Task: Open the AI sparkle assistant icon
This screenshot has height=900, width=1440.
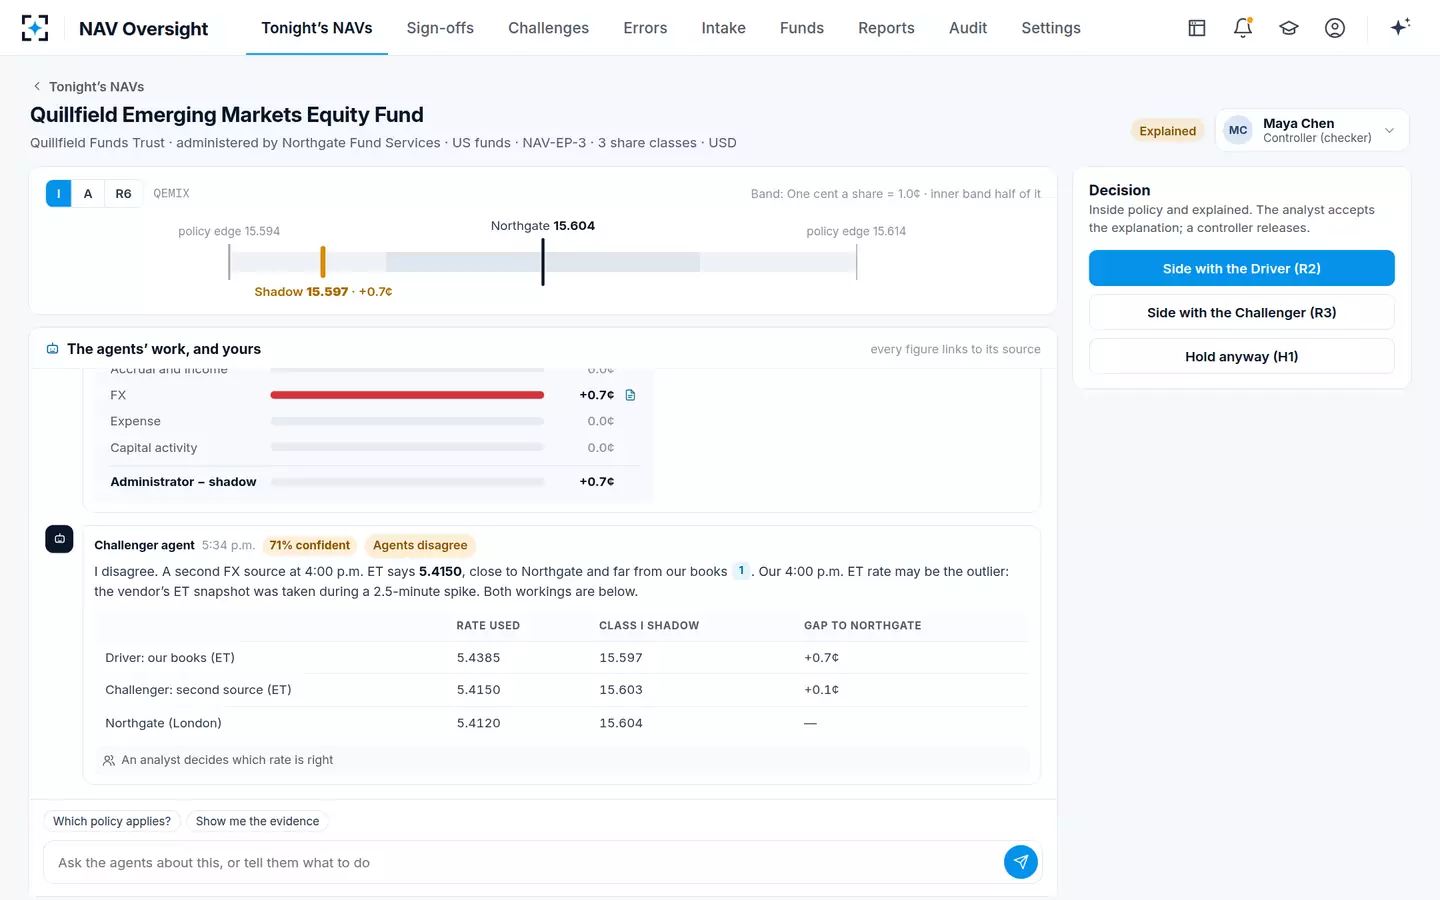Action: (x=1400, y=27)
